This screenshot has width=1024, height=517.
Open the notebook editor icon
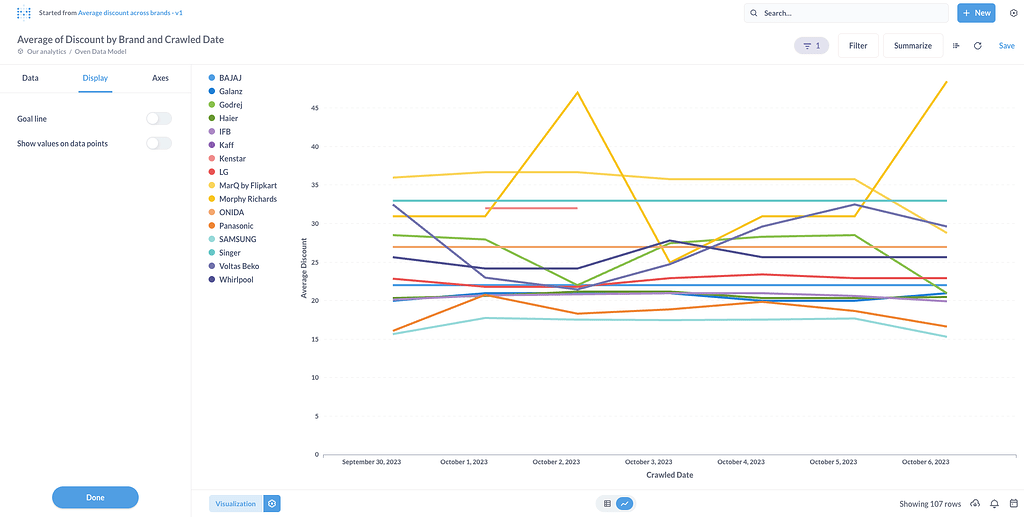click(x=956, y=45)
